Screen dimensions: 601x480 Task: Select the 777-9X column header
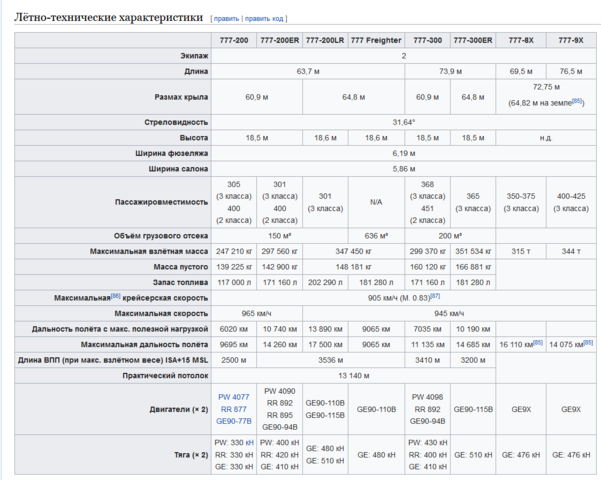pyautogui.click(x=571, y=40)
